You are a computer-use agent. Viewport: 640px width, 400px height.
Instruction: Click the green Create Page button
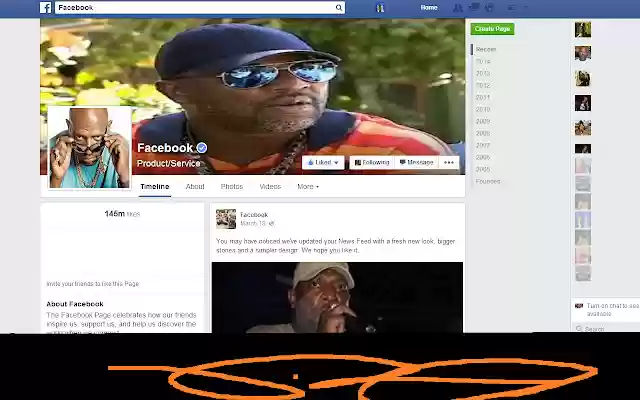coord(492,29)
